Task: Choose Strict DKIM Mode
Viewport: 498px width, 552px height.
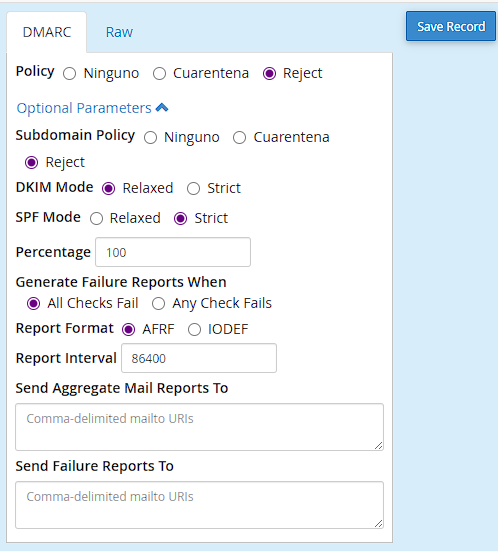Action: tap(193, 189)
